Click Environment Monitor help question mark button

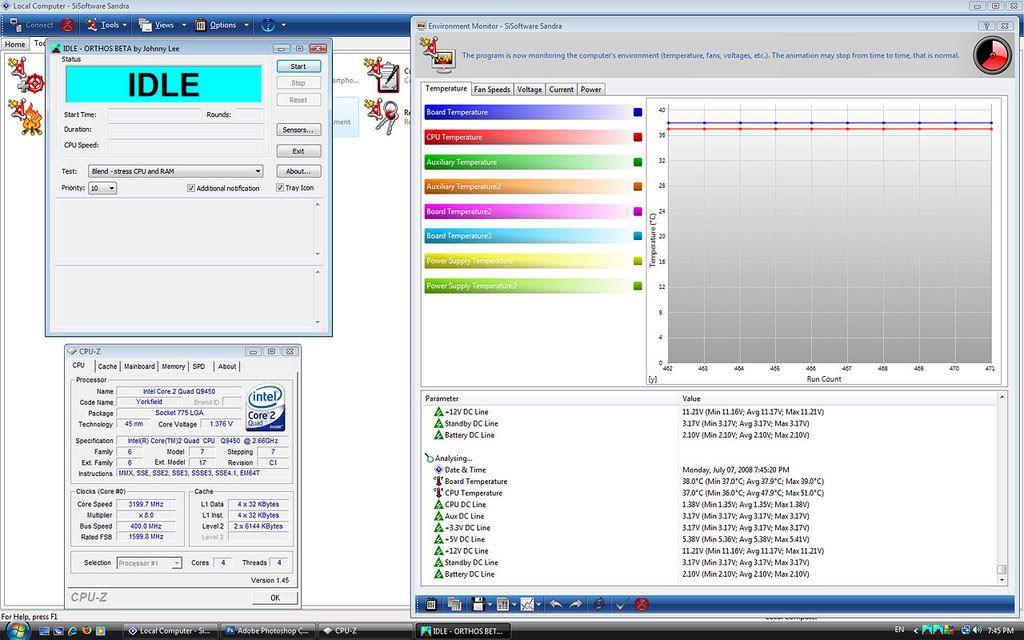986,25
